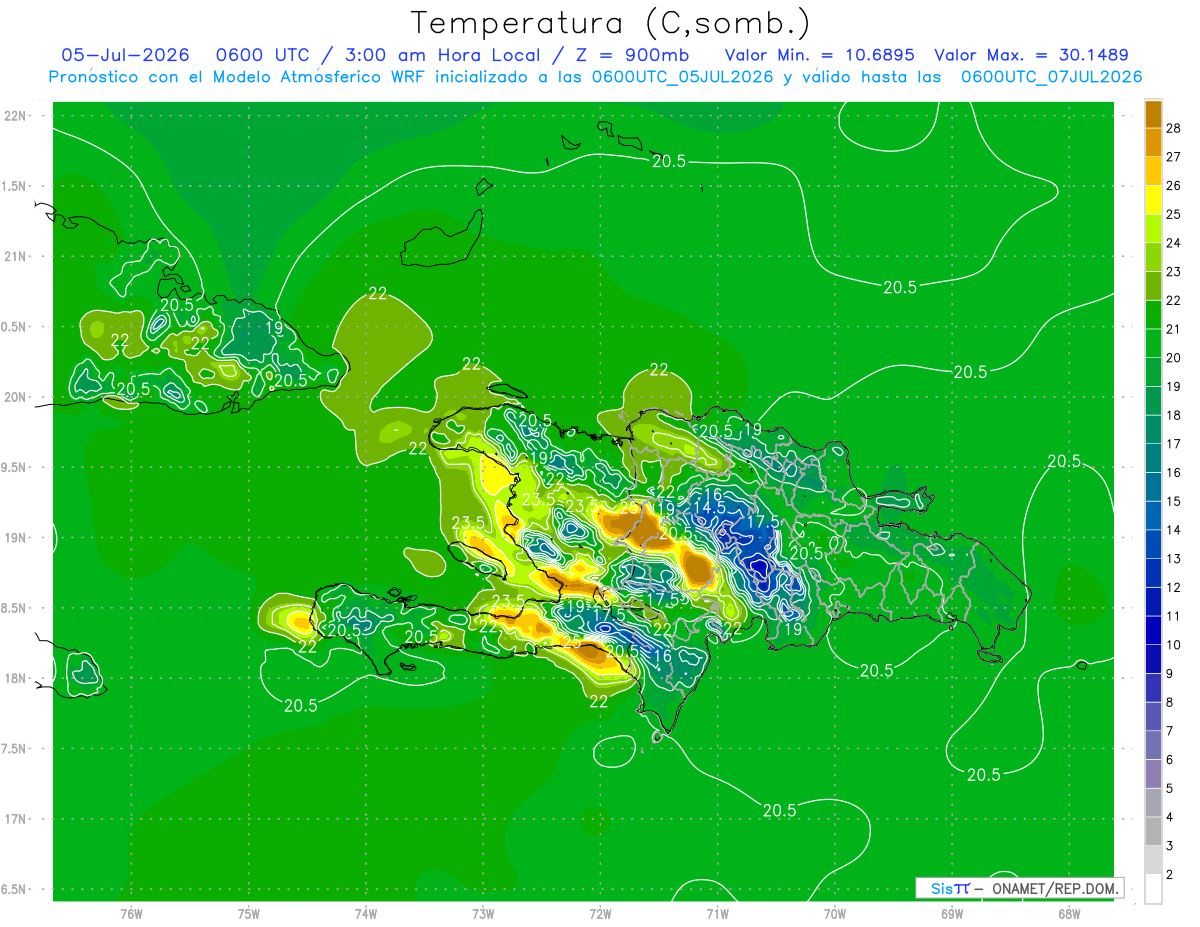
Task: Click the '22N' latitude axis label
Action: [x=16, y=116]
